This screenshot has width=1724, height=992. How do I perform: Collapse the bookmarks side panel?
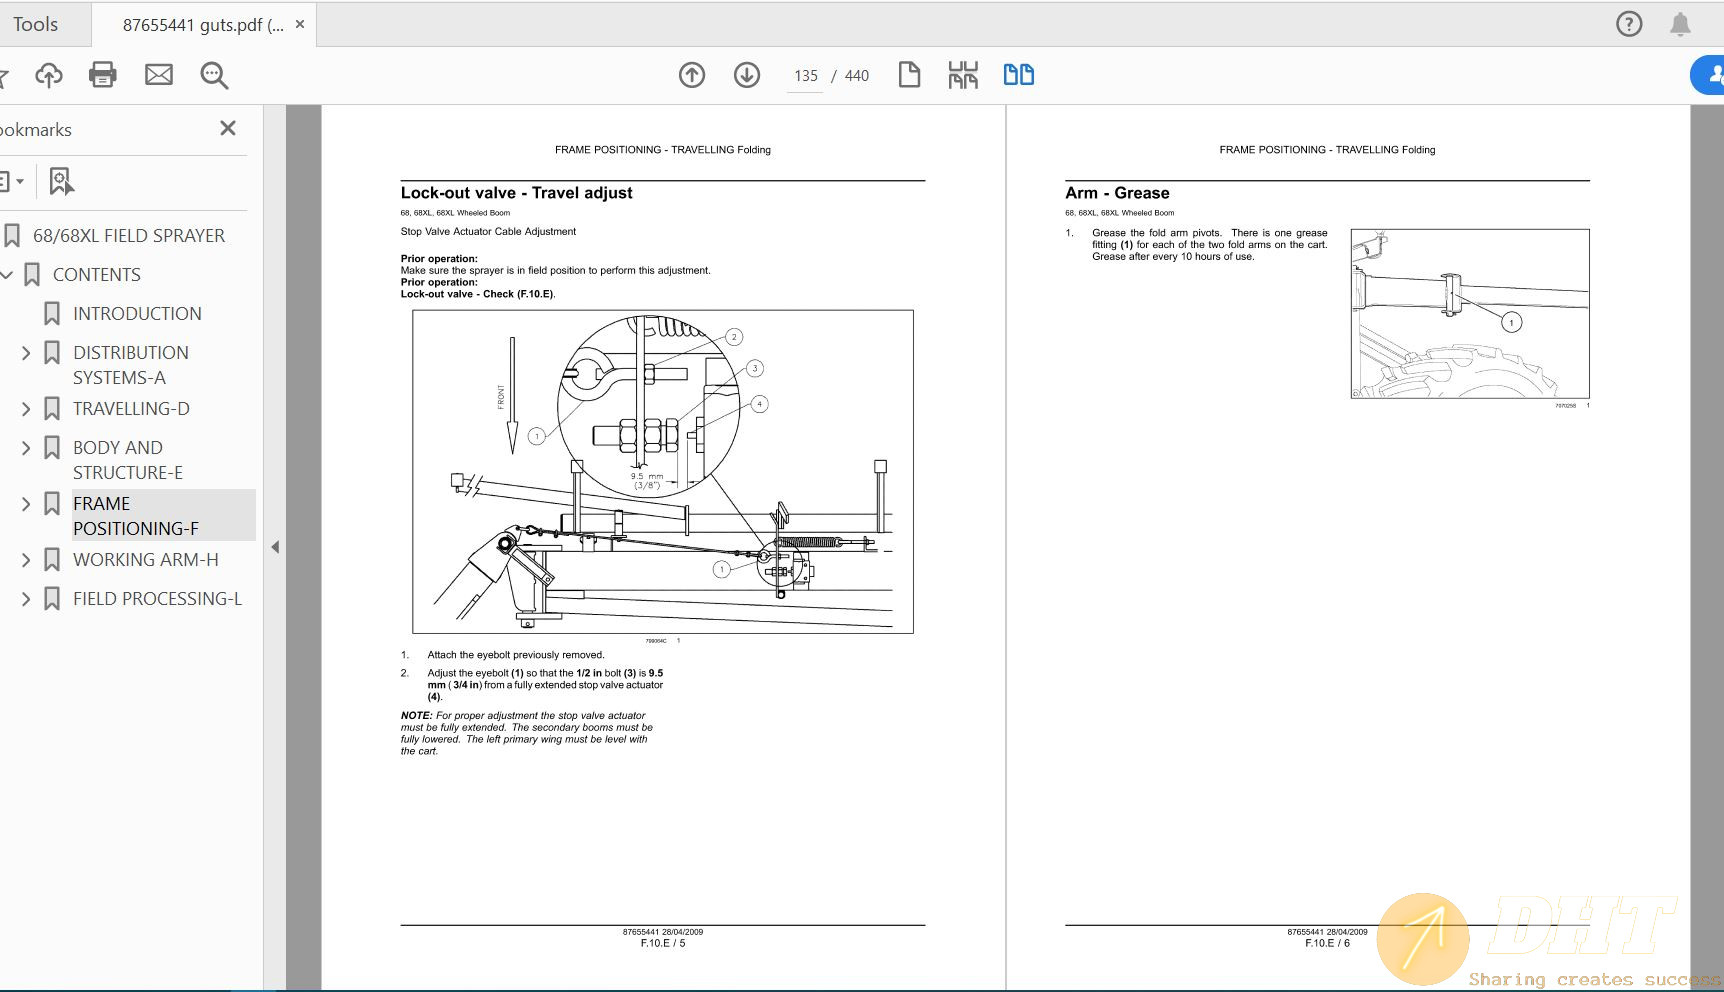(275, 547)
